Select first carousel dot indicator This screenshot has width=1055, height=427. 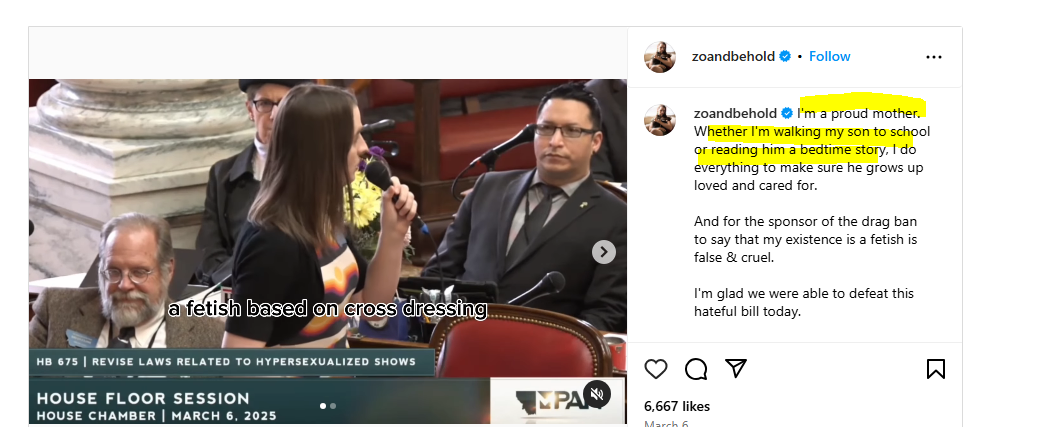coord(323,406)
